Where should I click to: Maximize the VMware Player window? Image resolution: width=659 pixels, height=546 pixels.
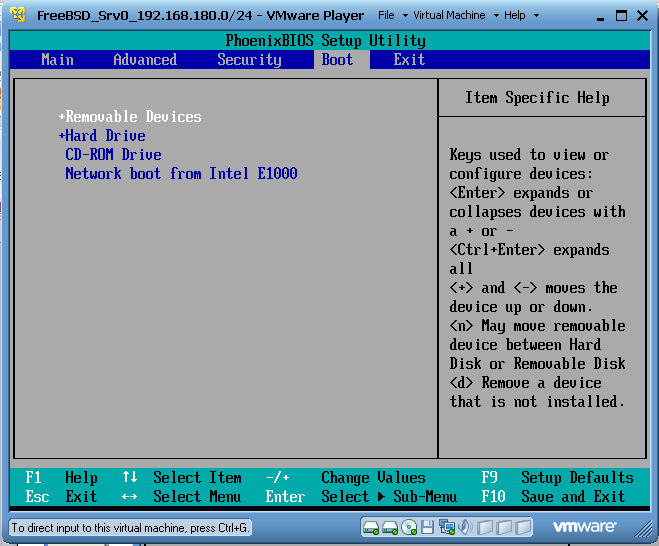621,16
